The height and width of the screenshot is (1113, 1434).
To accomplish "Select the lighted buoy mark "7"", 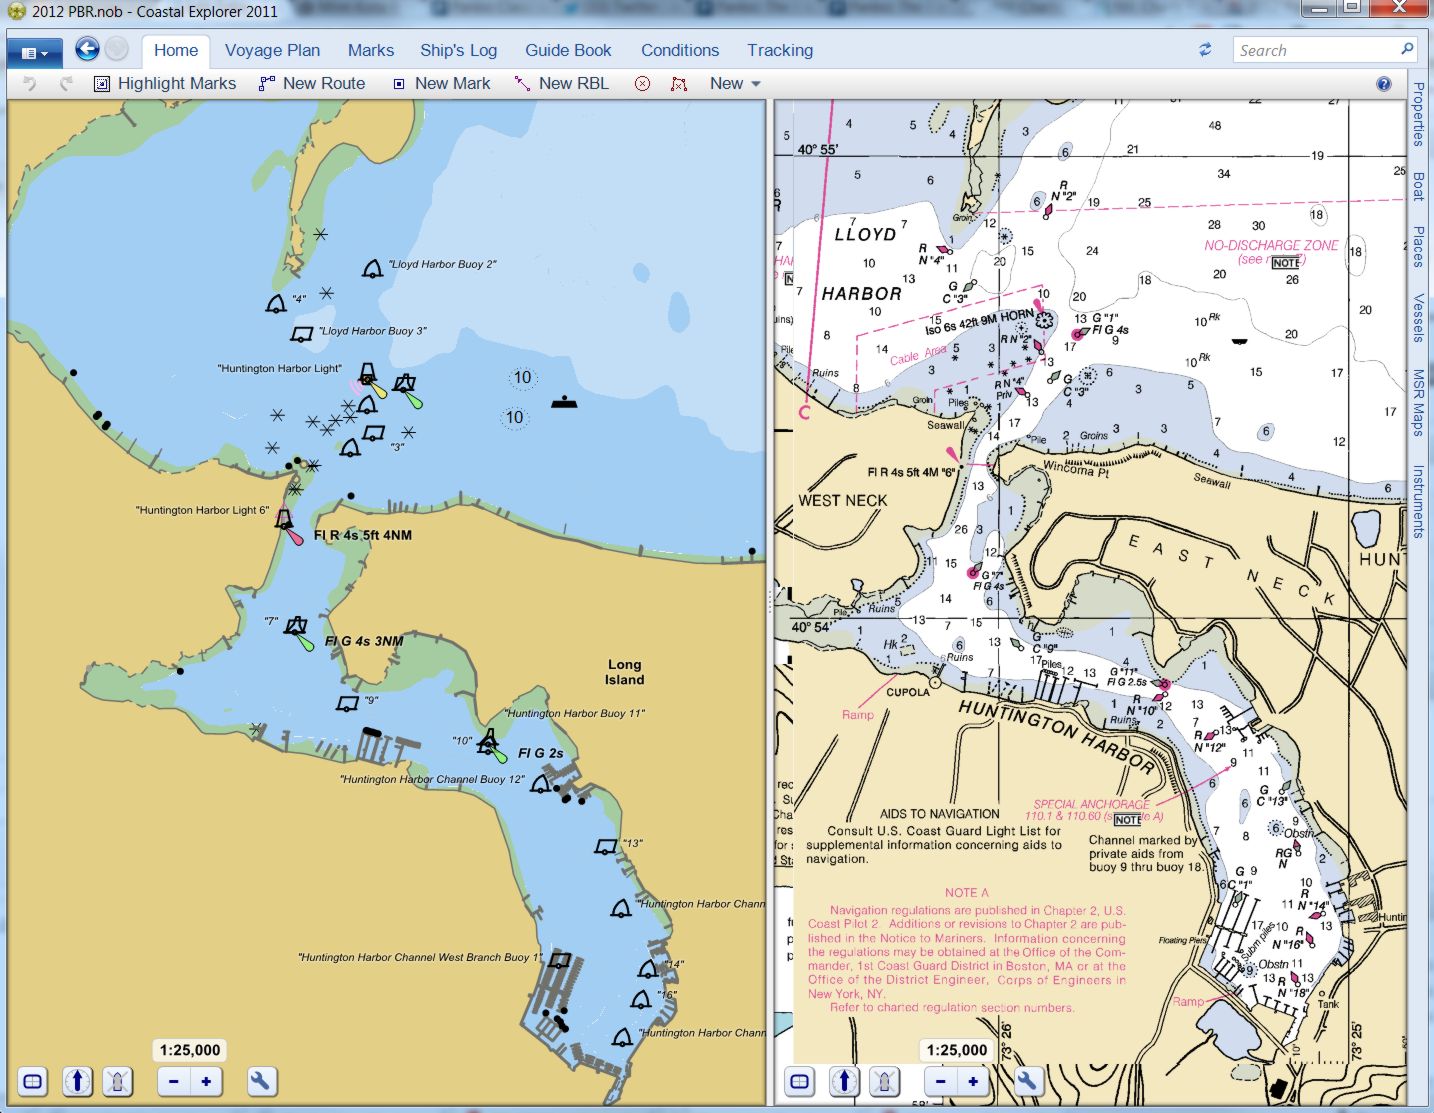I will 295,626.
